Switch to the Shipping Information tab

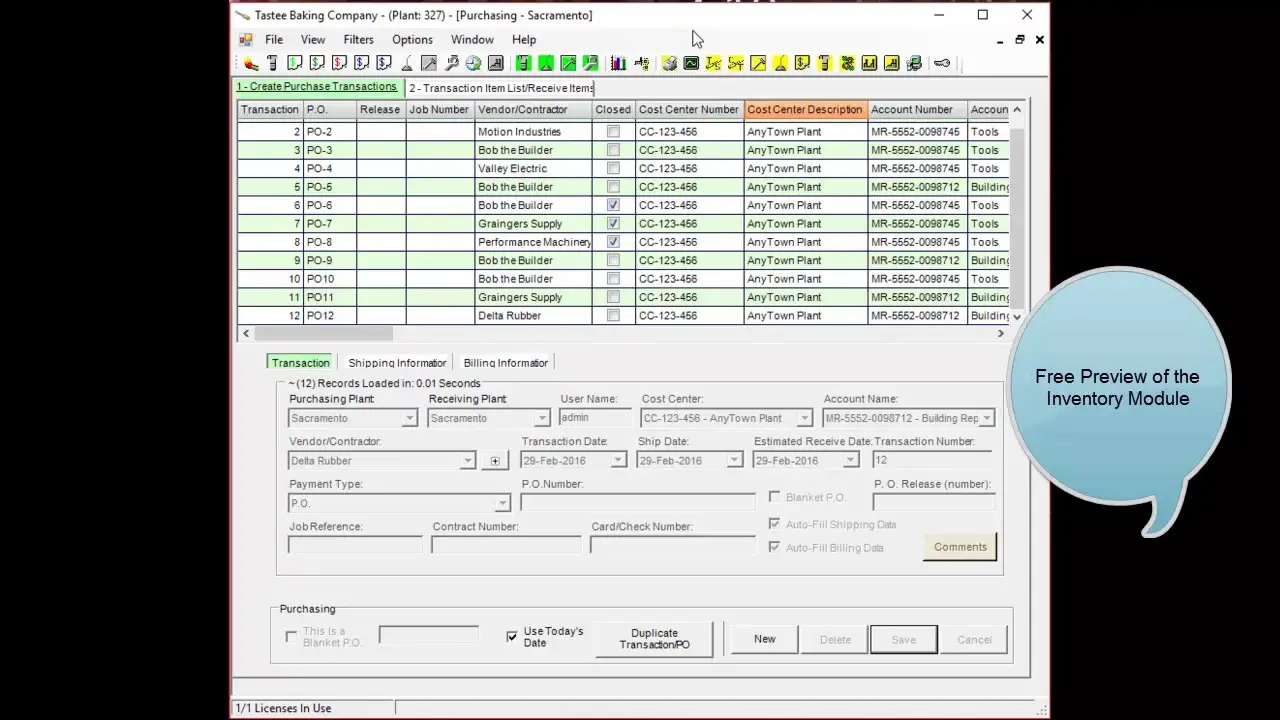(397, 363)
